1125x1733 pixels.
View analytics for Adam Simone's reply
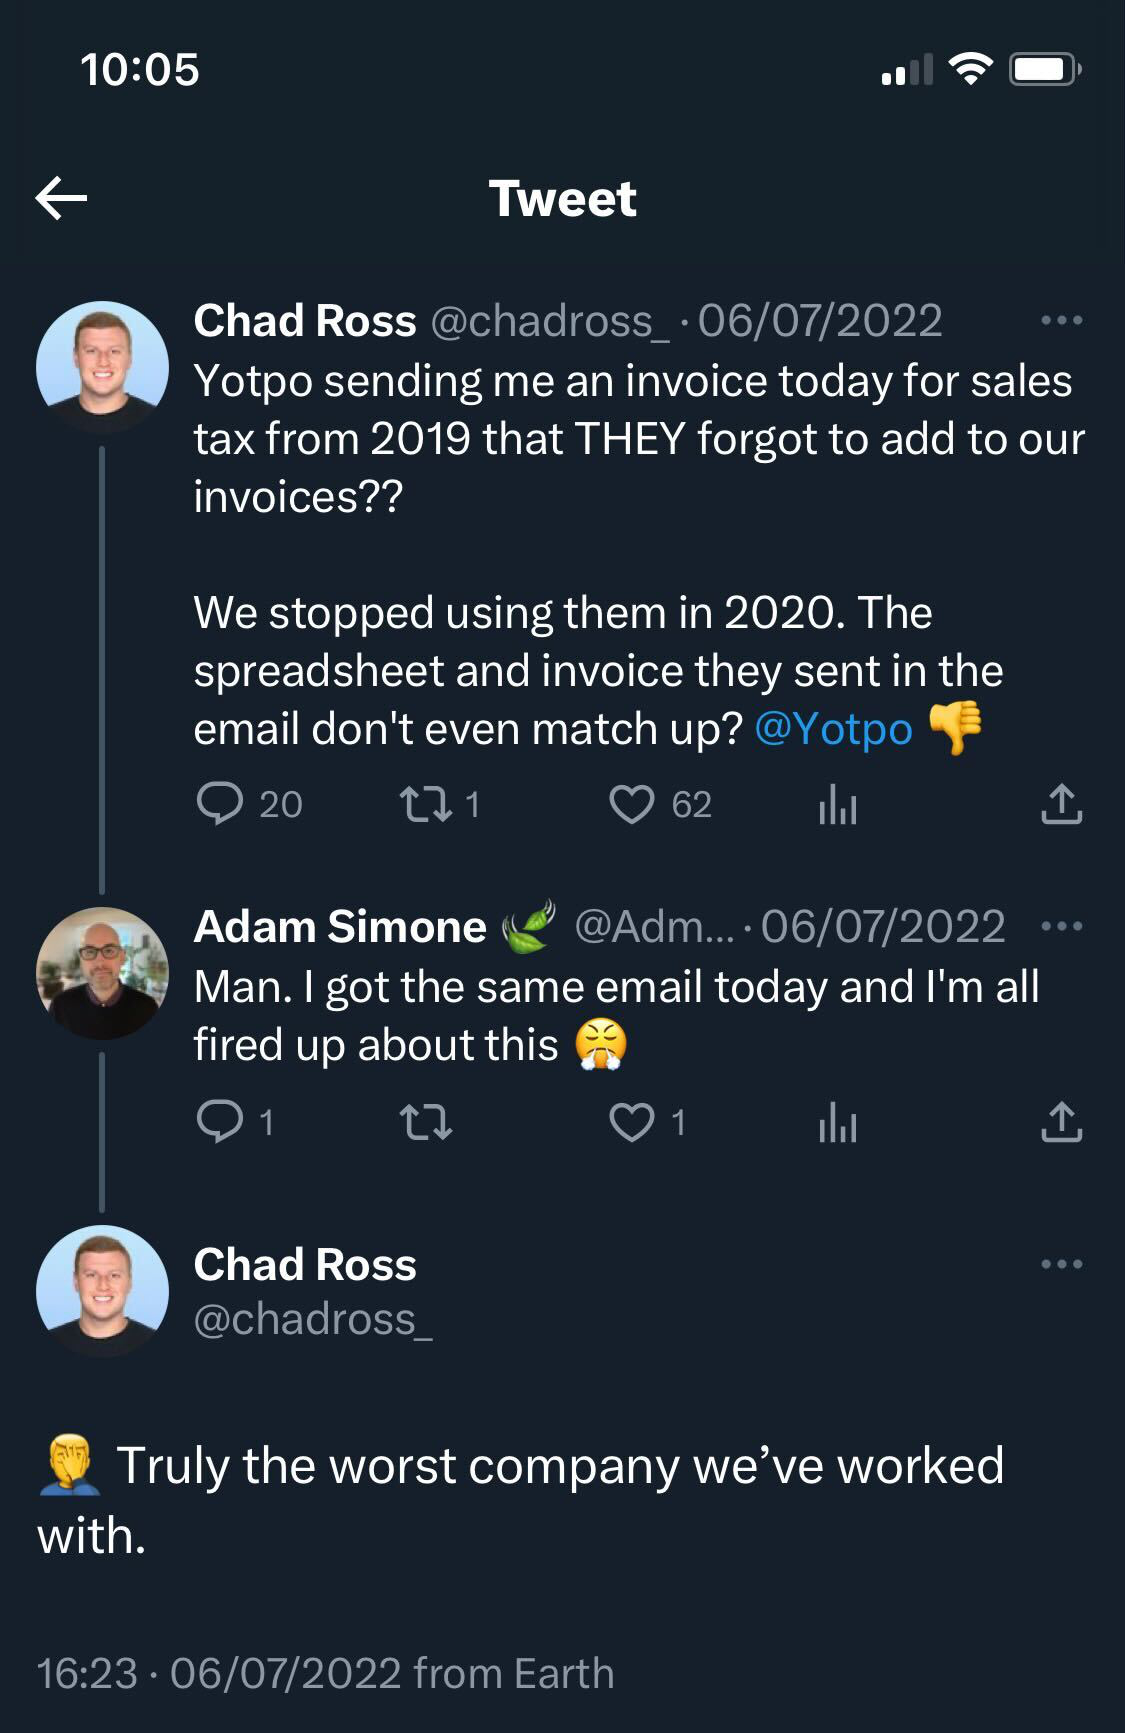point(838,1122)
